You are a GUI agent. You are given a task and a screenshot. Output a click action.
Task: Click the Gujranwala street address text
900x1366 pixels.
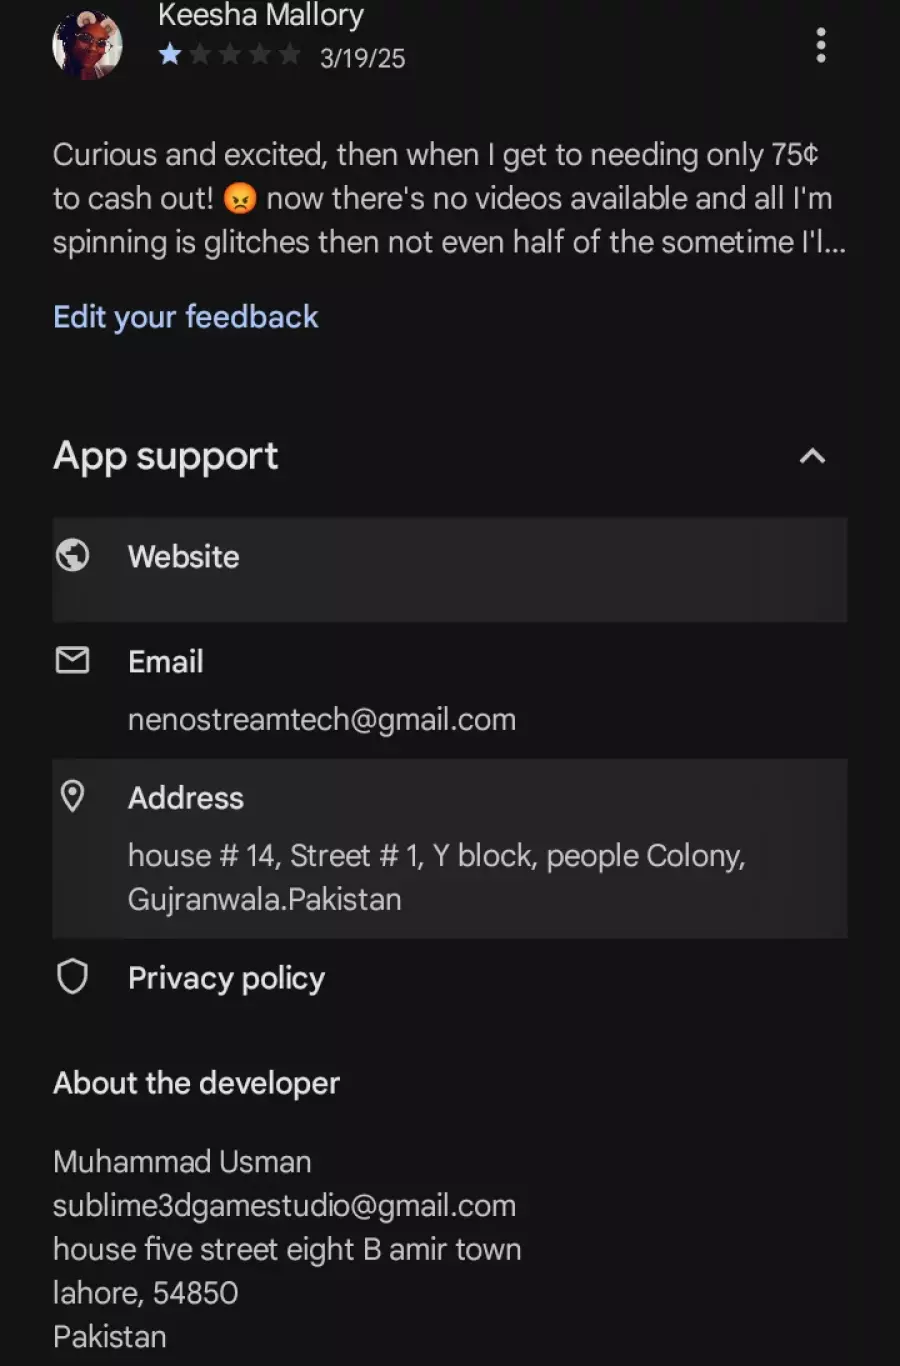click(437, 877)
